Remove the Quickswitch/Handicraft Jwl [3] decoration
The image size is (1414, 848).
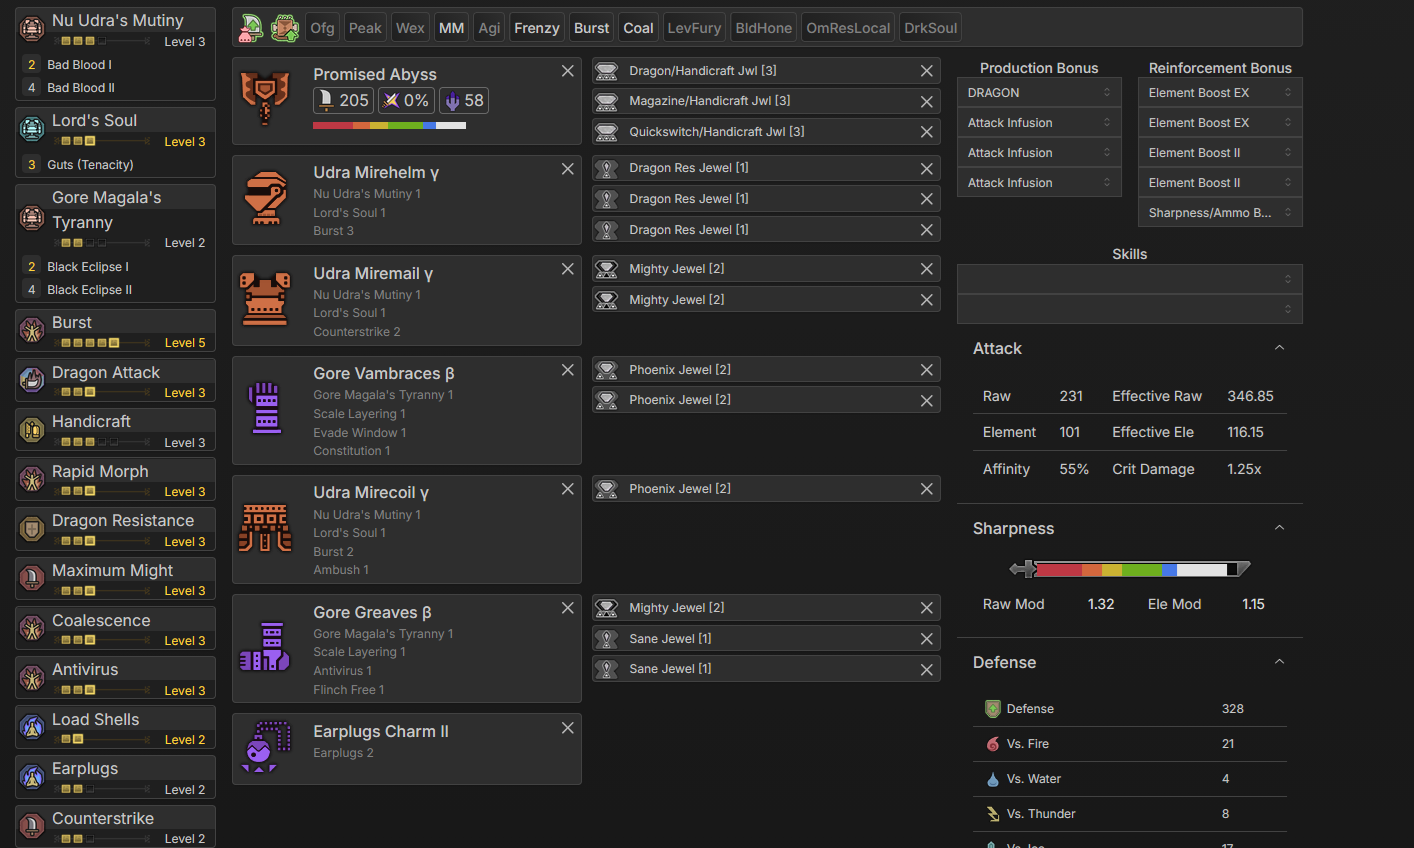[927, 132]
